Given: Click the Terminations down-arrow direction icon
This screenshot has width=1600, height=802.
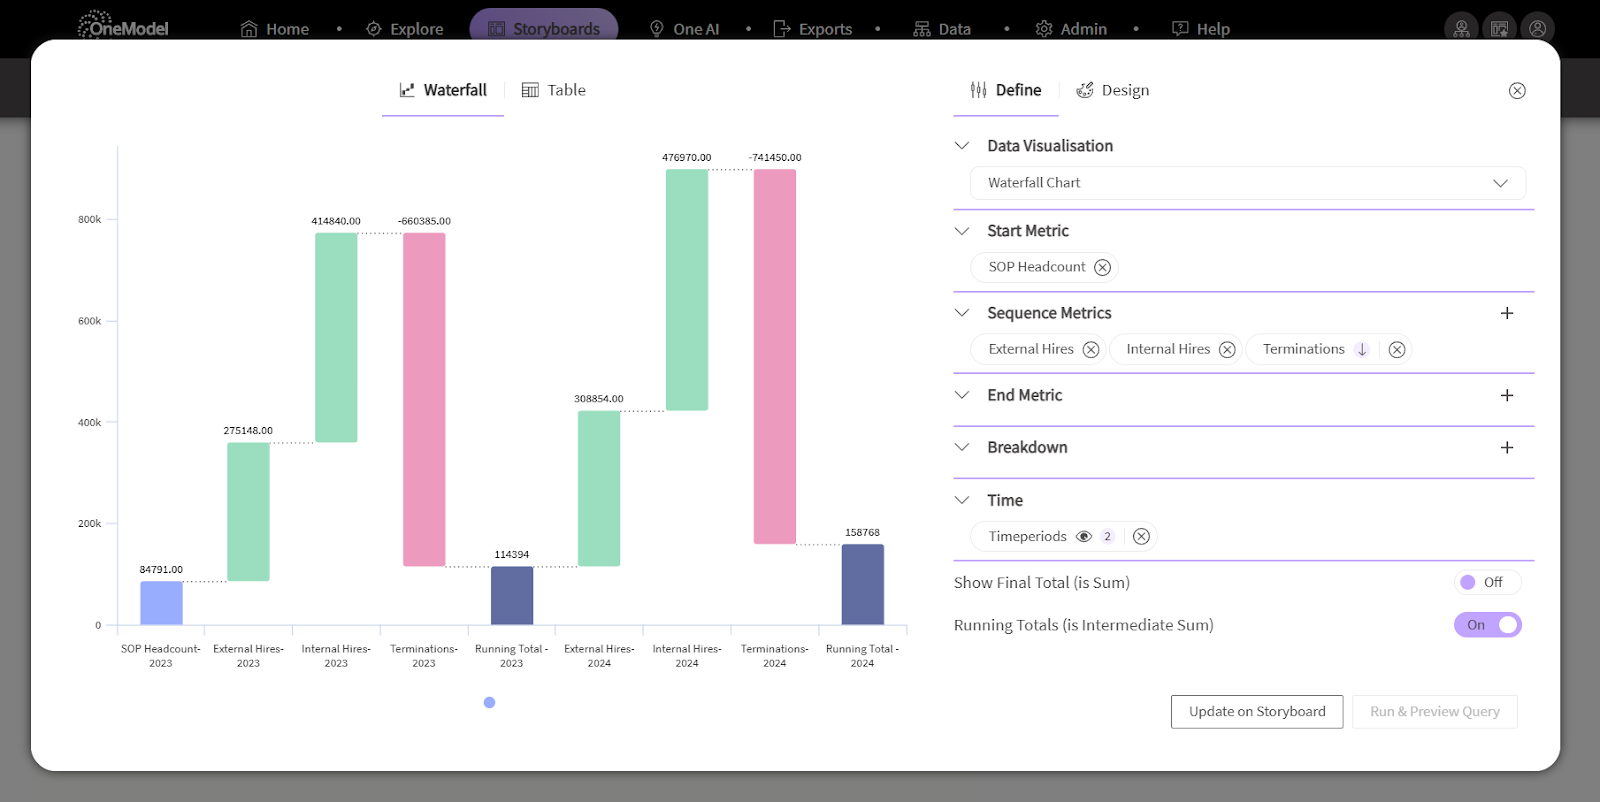Looking at the screenshot, I should 1362,349.
